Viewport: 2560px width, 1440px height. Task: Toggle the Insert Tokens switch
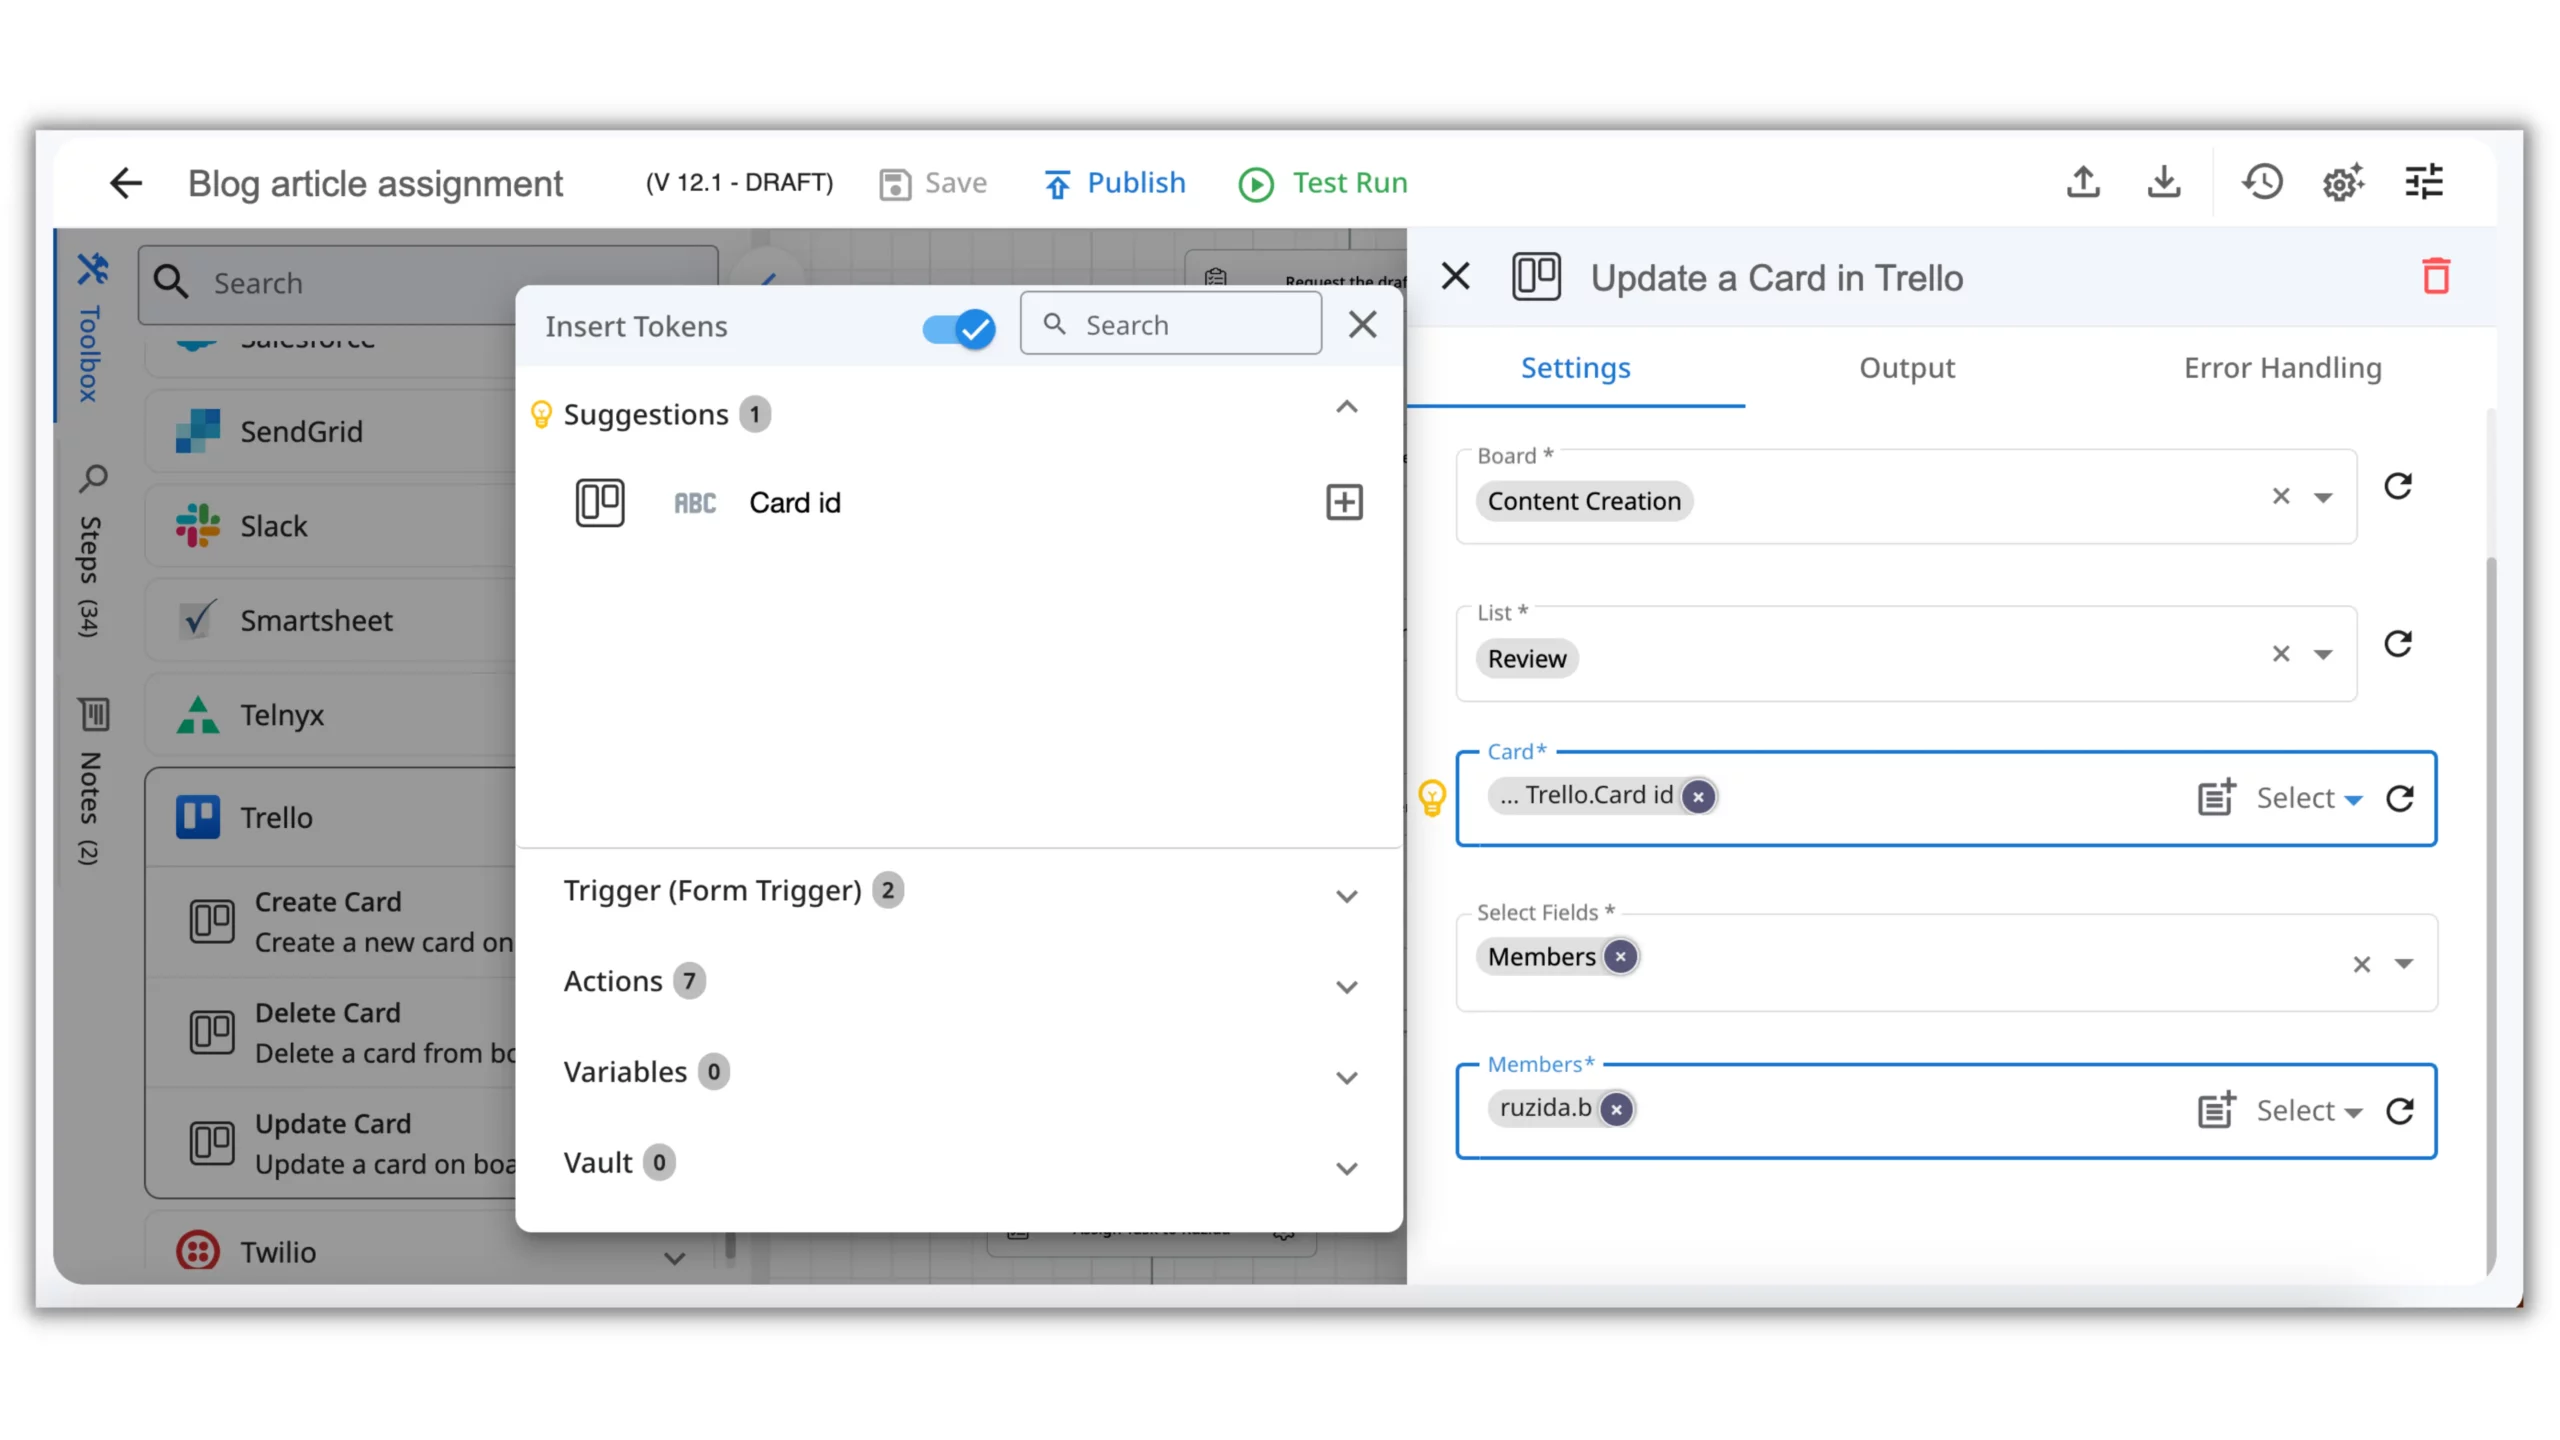coord(958,327)
